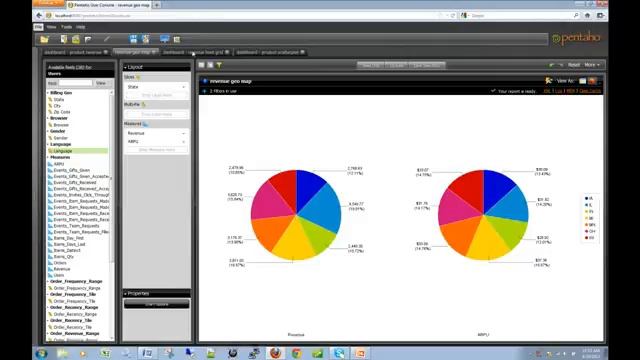Screen dimensions: 640x360
Task: Collapse the Order_Frequency_Range group
Action: [x=48, y=282]
